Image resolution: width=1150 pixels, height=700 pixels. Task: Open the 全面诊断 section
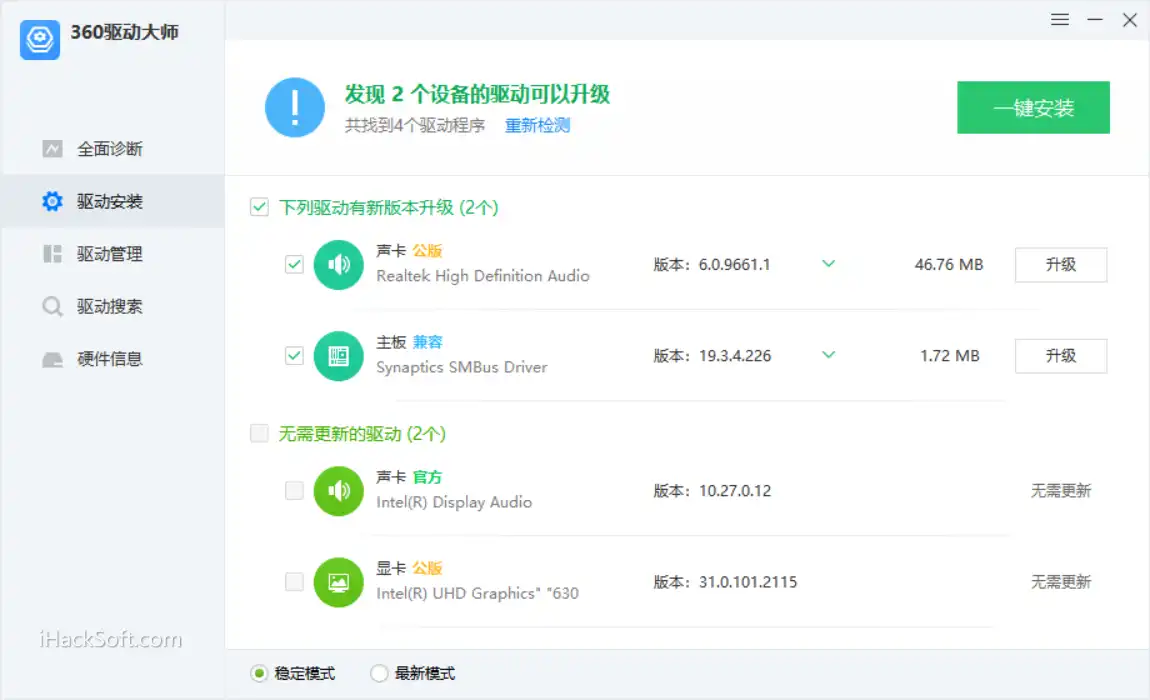[113, 149]
